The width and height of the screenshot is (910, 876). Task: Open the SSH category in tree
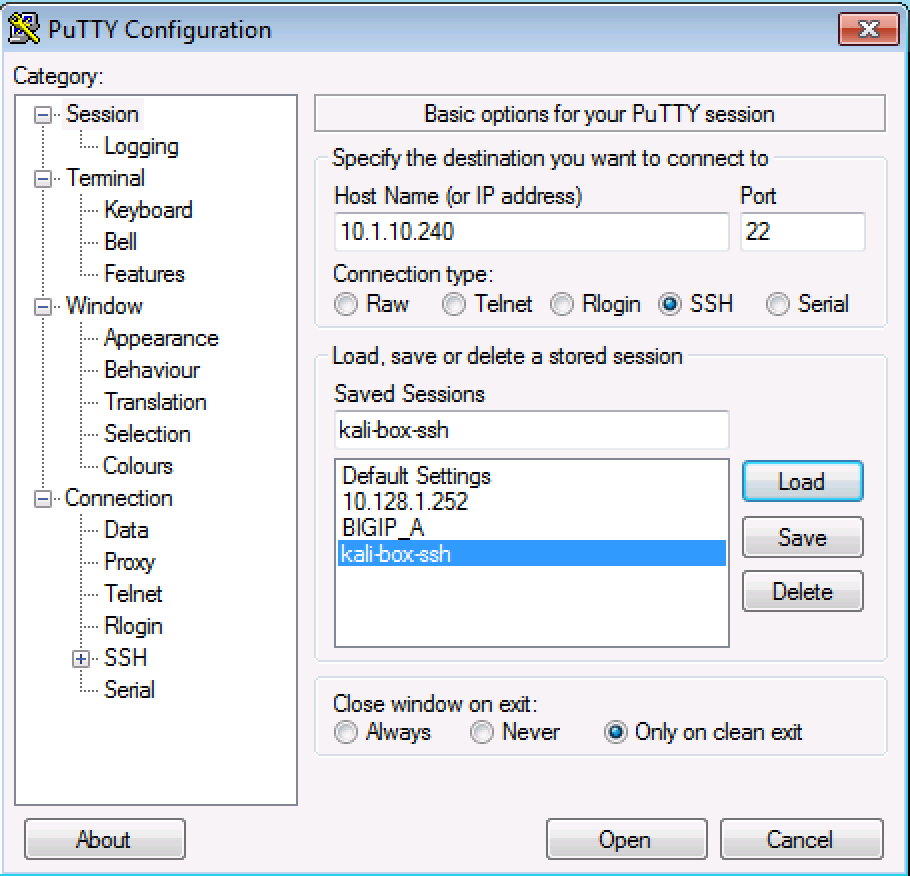tap(125, 658)
